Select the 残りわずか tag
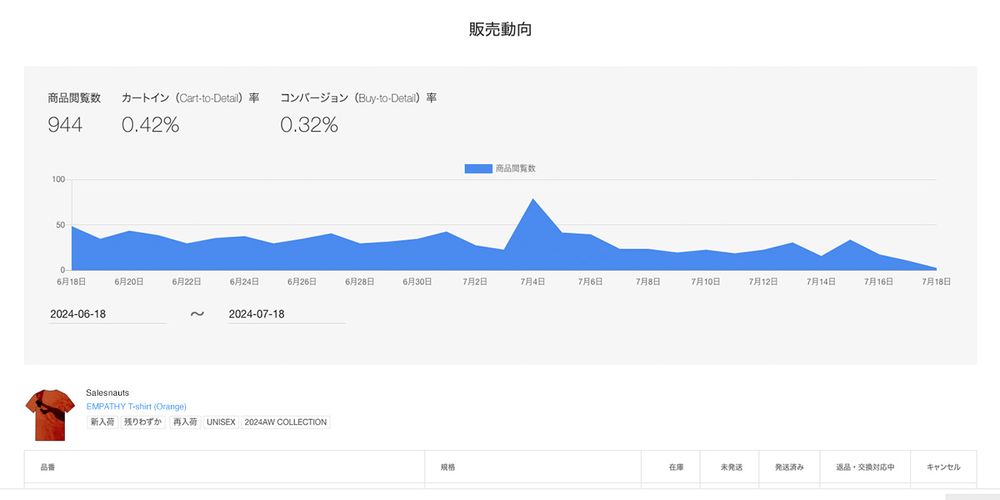 (x=142, y=423)
